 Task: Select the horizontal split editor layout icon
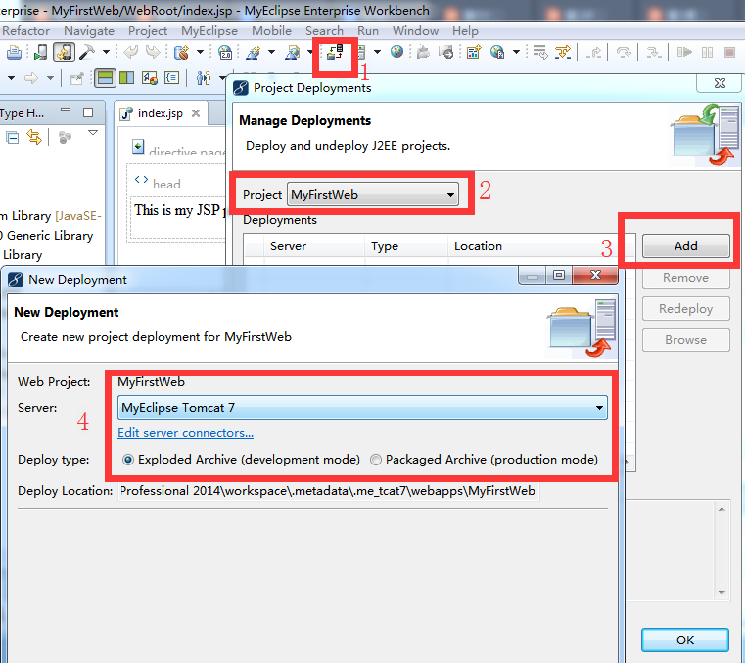(105, 77)
